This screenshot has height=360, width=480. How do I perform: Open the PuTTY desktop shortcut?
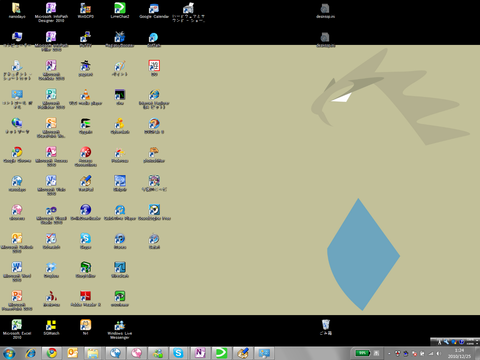(x=85, y=39)
